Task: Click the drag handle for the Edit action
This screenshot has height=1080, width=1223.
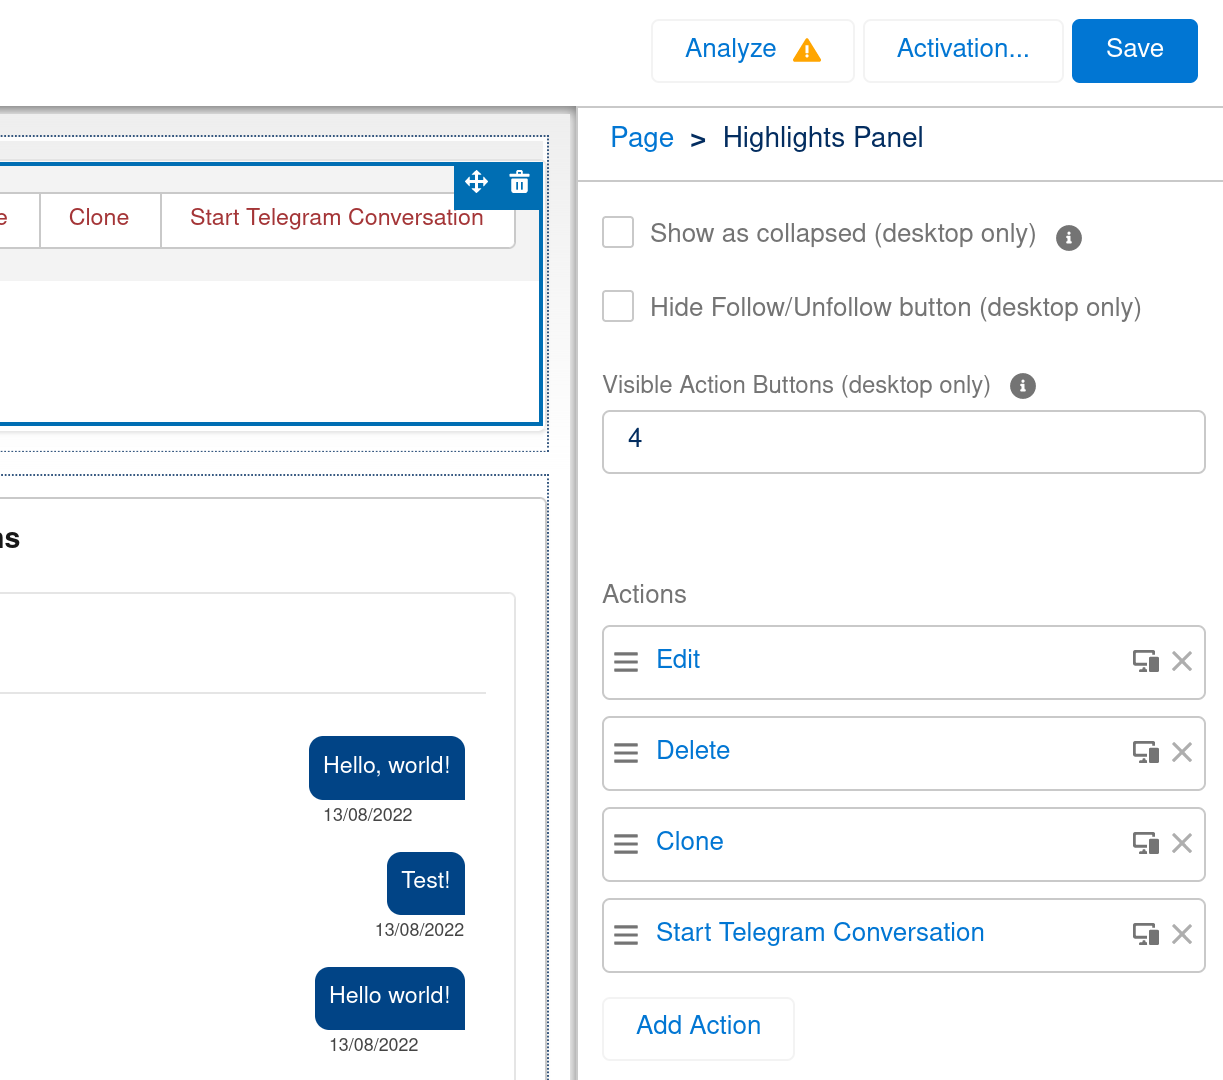Action: [x=626, y=662]
